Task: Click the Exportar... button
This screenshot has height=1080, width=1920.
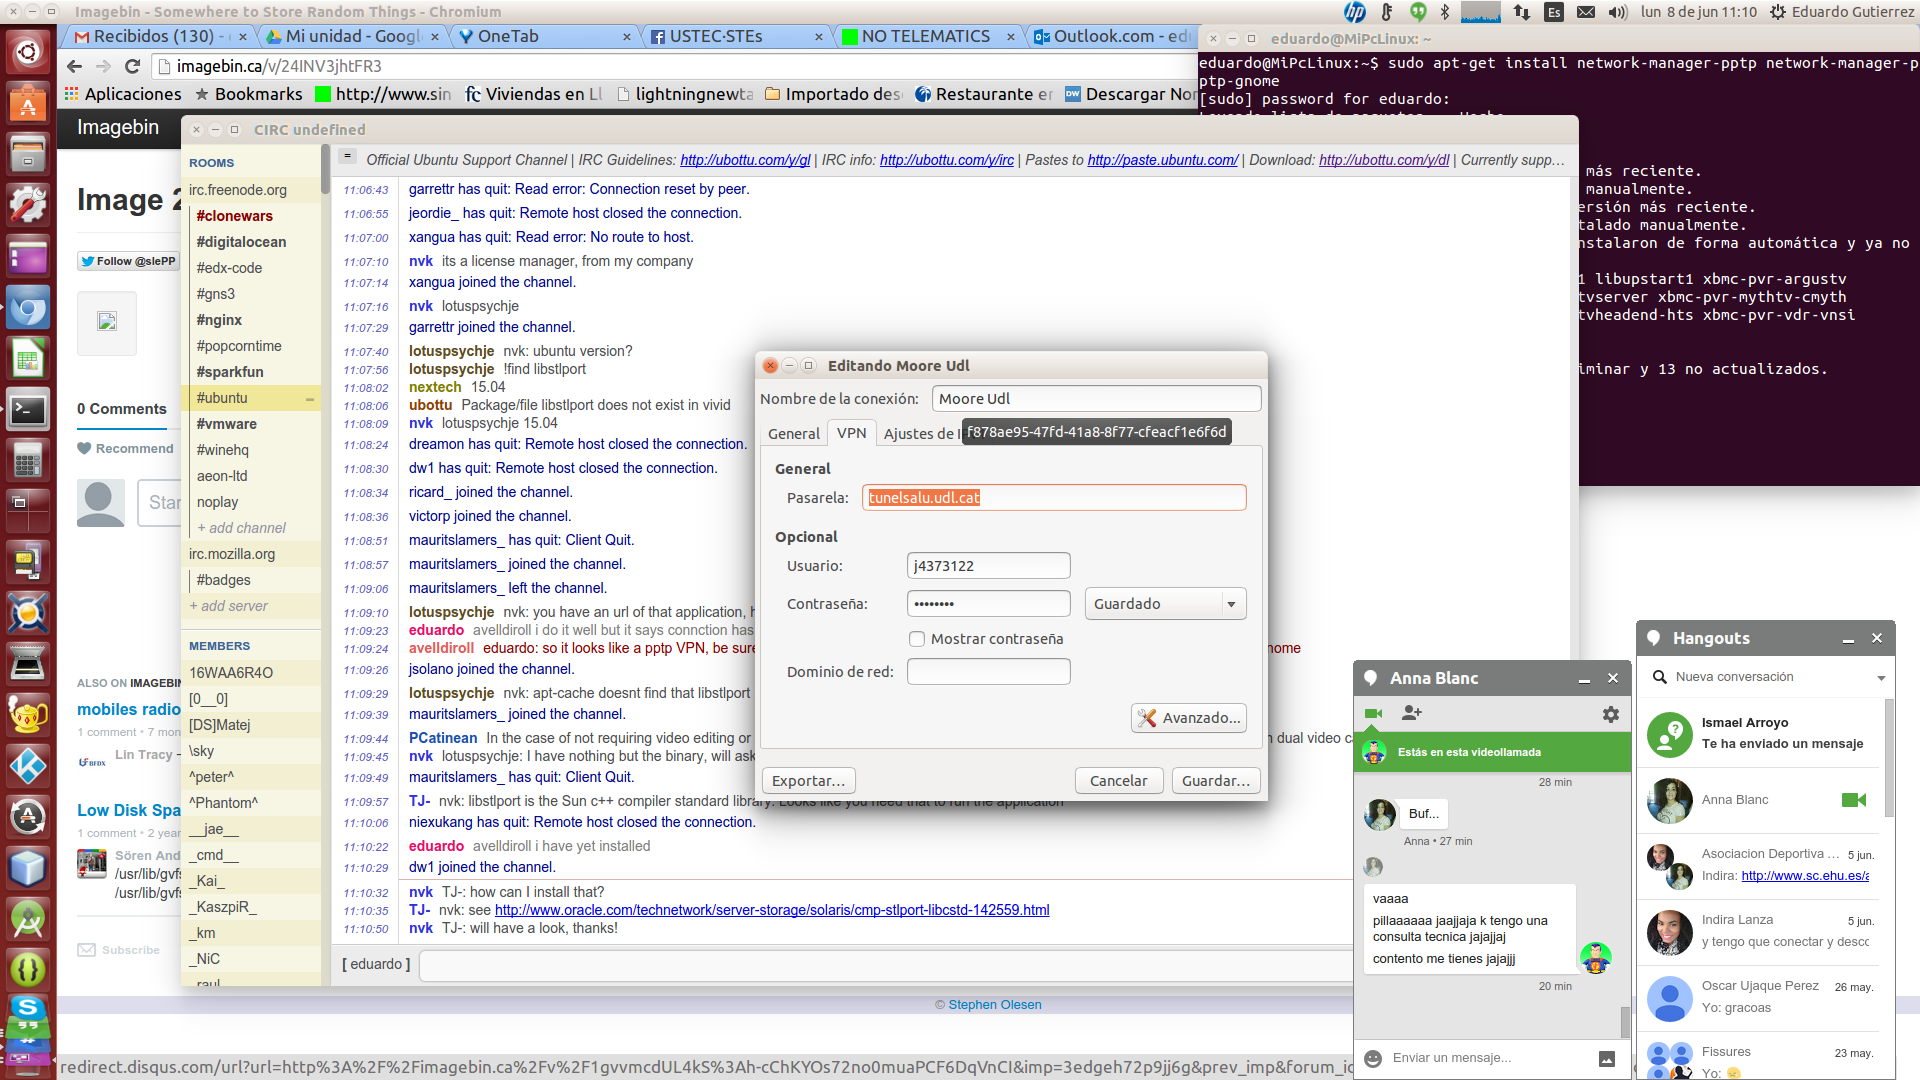Action: click(807, 781)
